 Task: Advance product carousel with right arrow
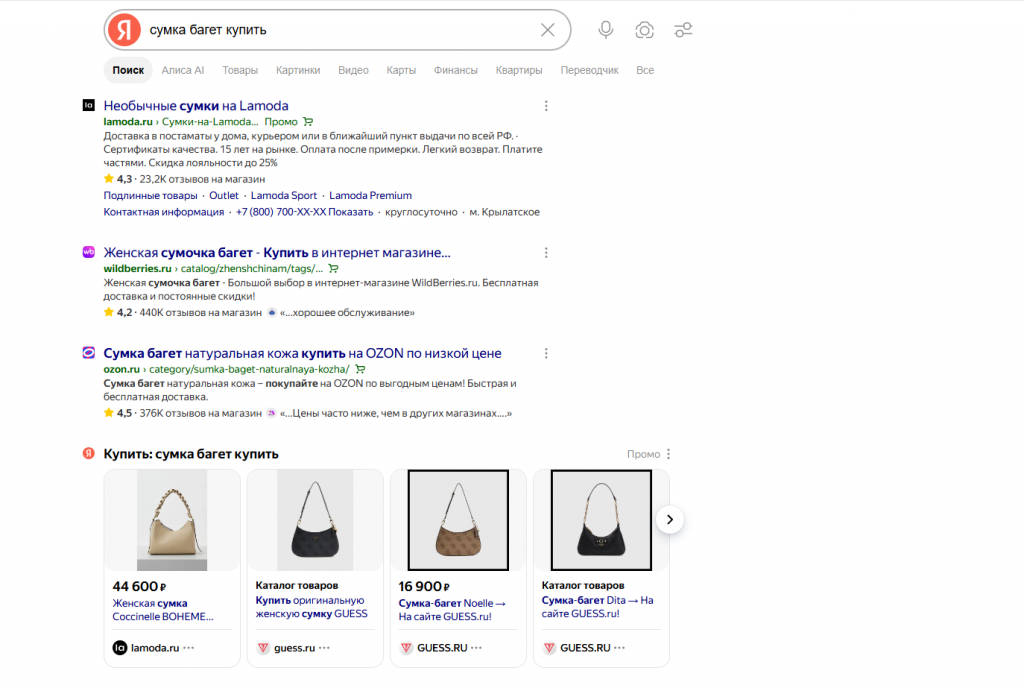tap(669, 520)
